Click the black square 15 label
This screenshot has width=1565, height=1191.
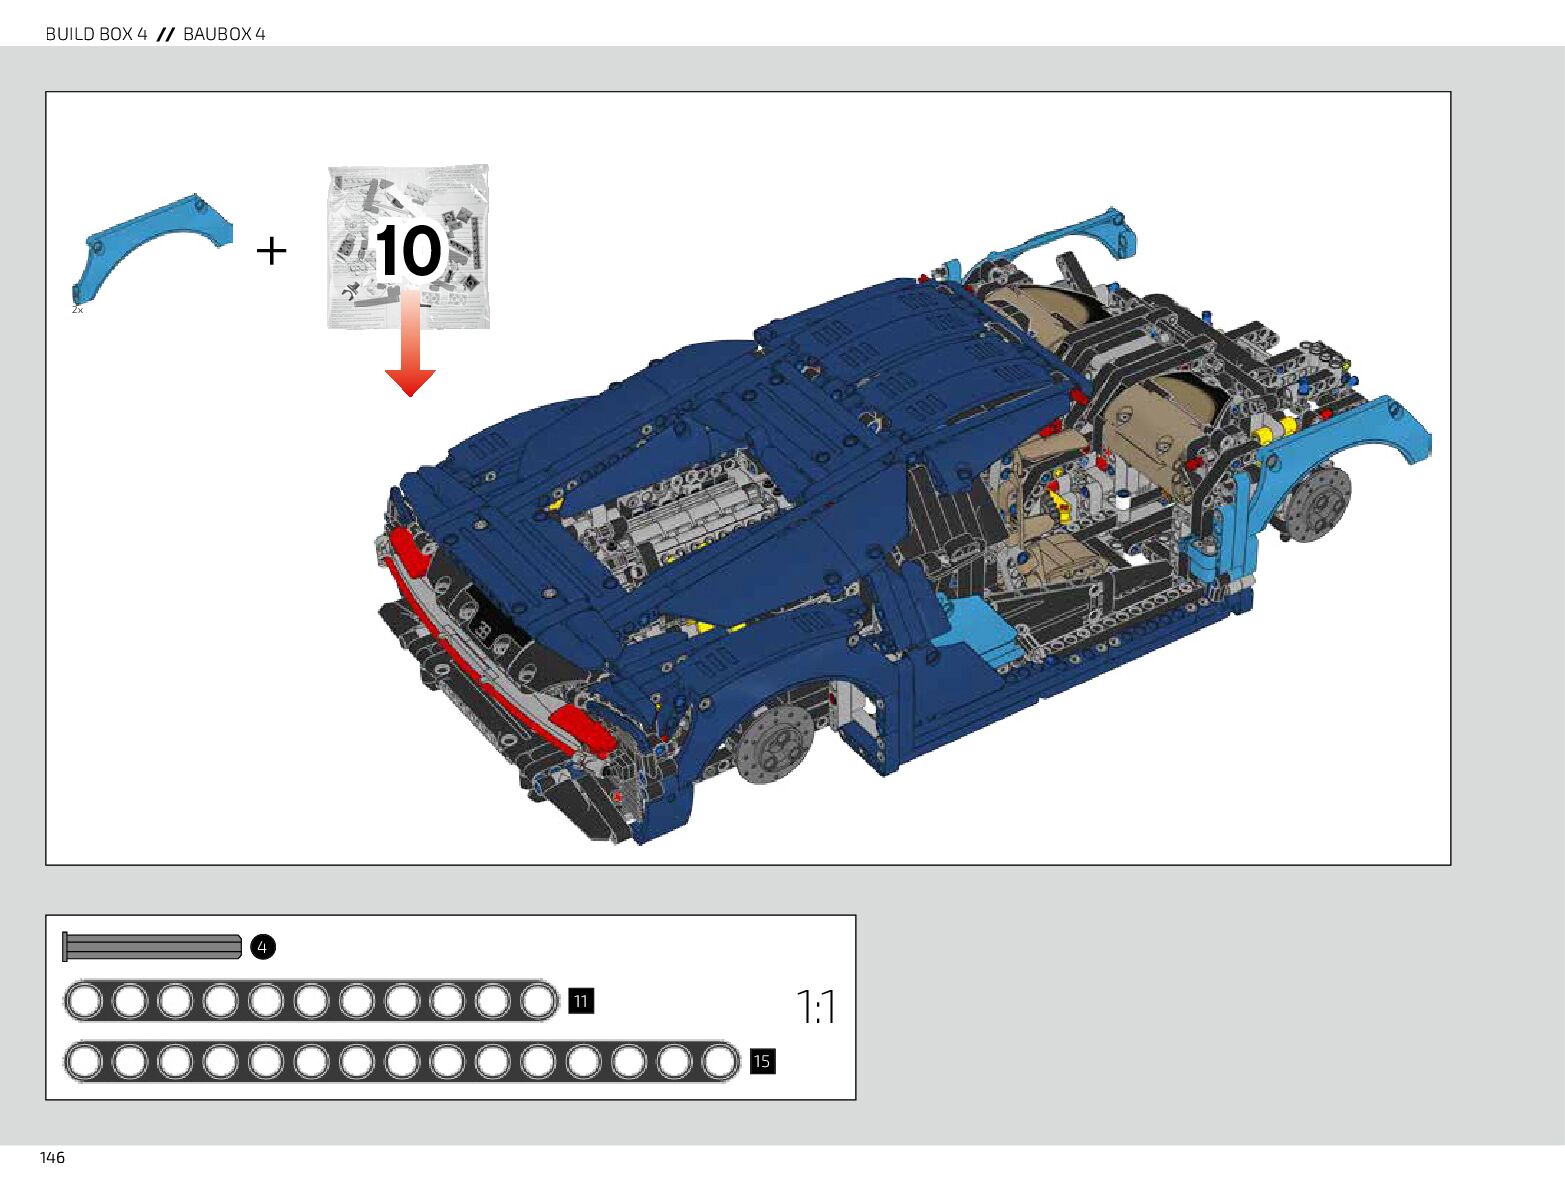pos(762,1061)
